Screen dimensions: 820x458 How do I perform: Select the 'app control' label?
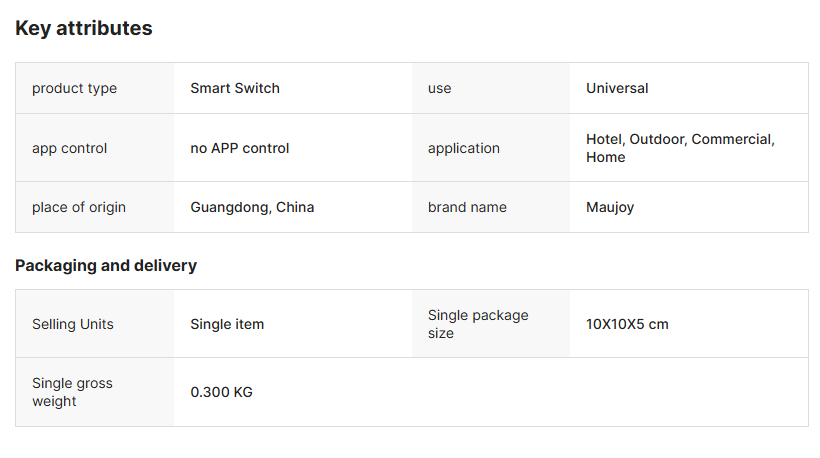click(69, 148)
